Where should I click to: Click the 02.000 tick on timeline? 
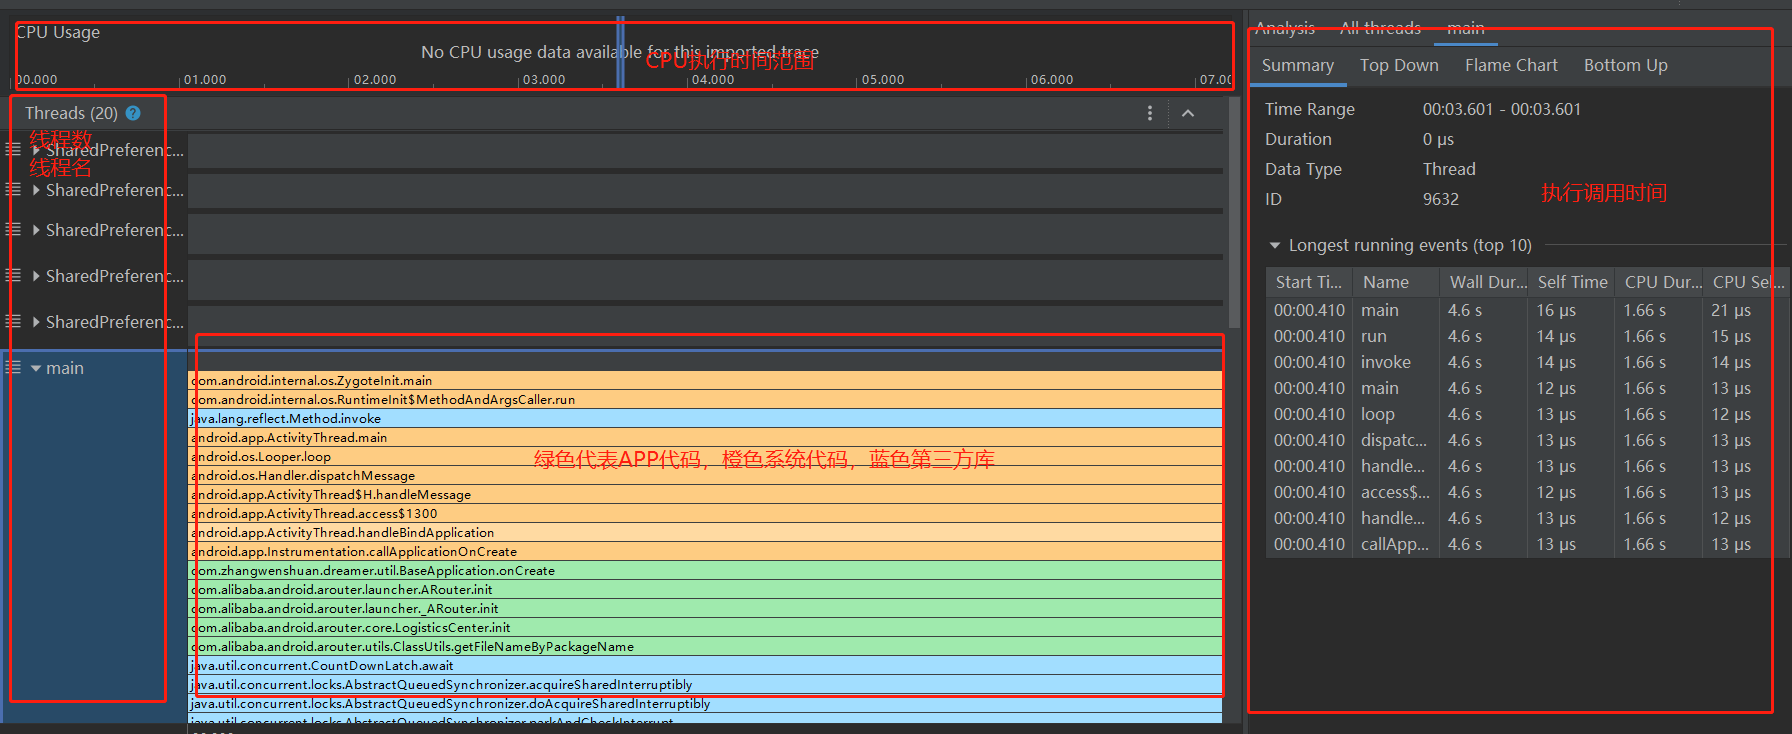tap(375, 79)
